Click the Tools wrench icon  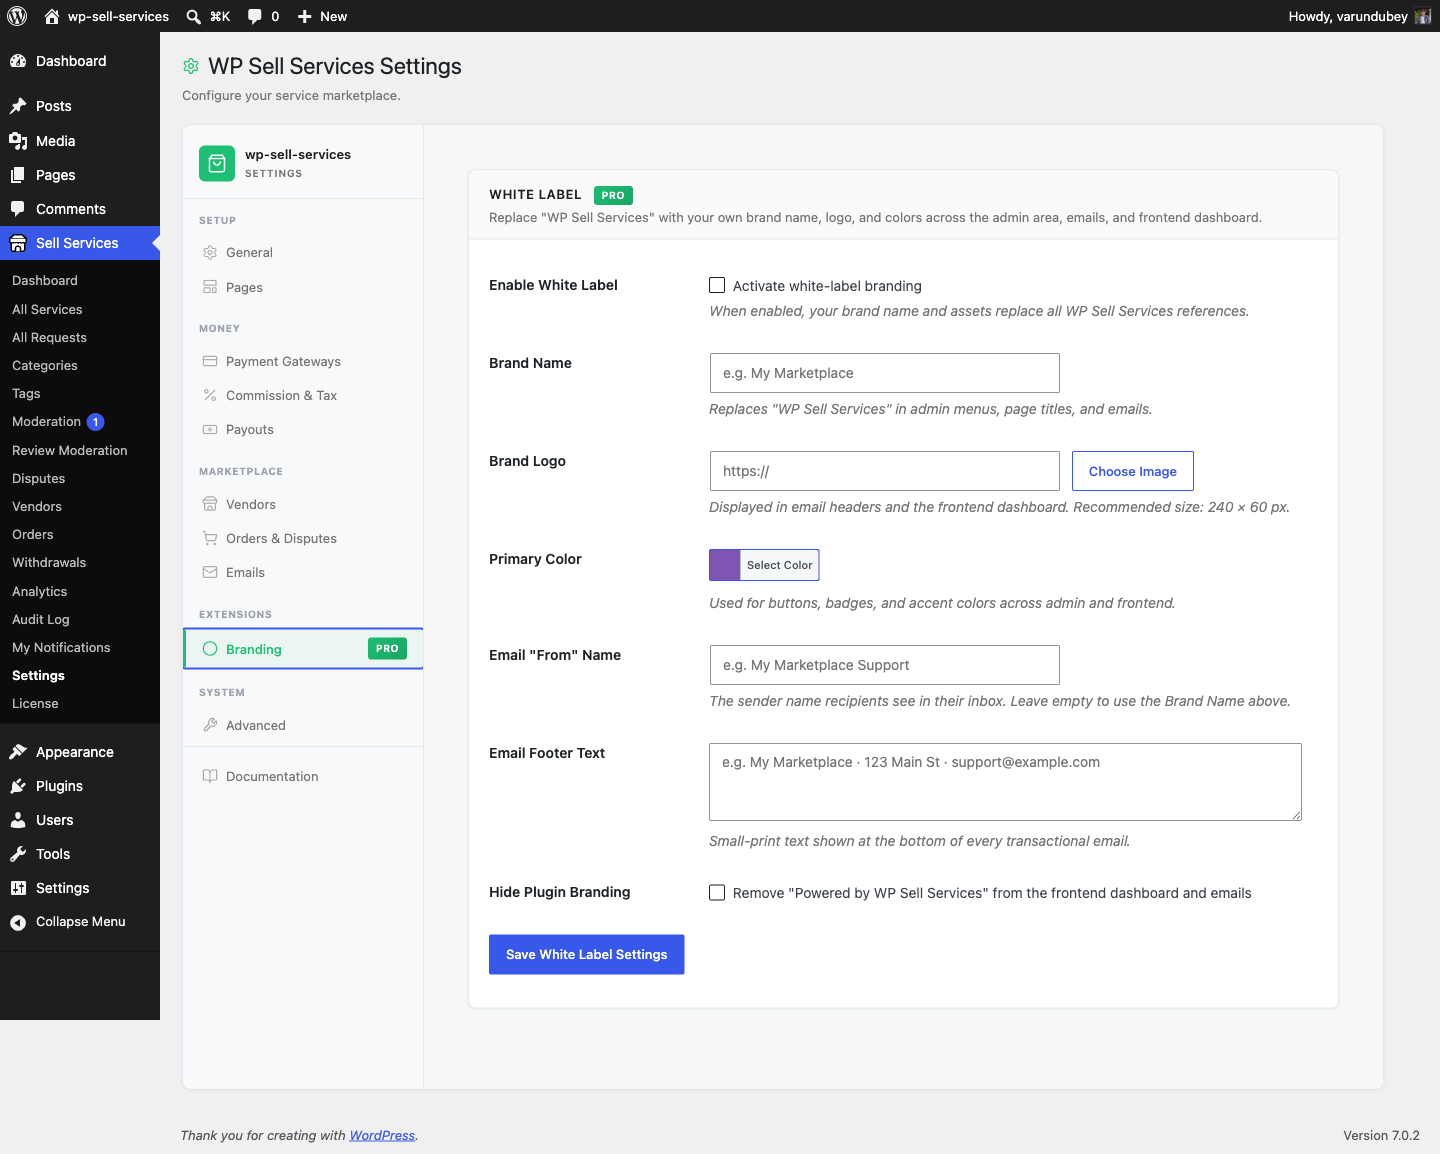(x=18, y=854)
